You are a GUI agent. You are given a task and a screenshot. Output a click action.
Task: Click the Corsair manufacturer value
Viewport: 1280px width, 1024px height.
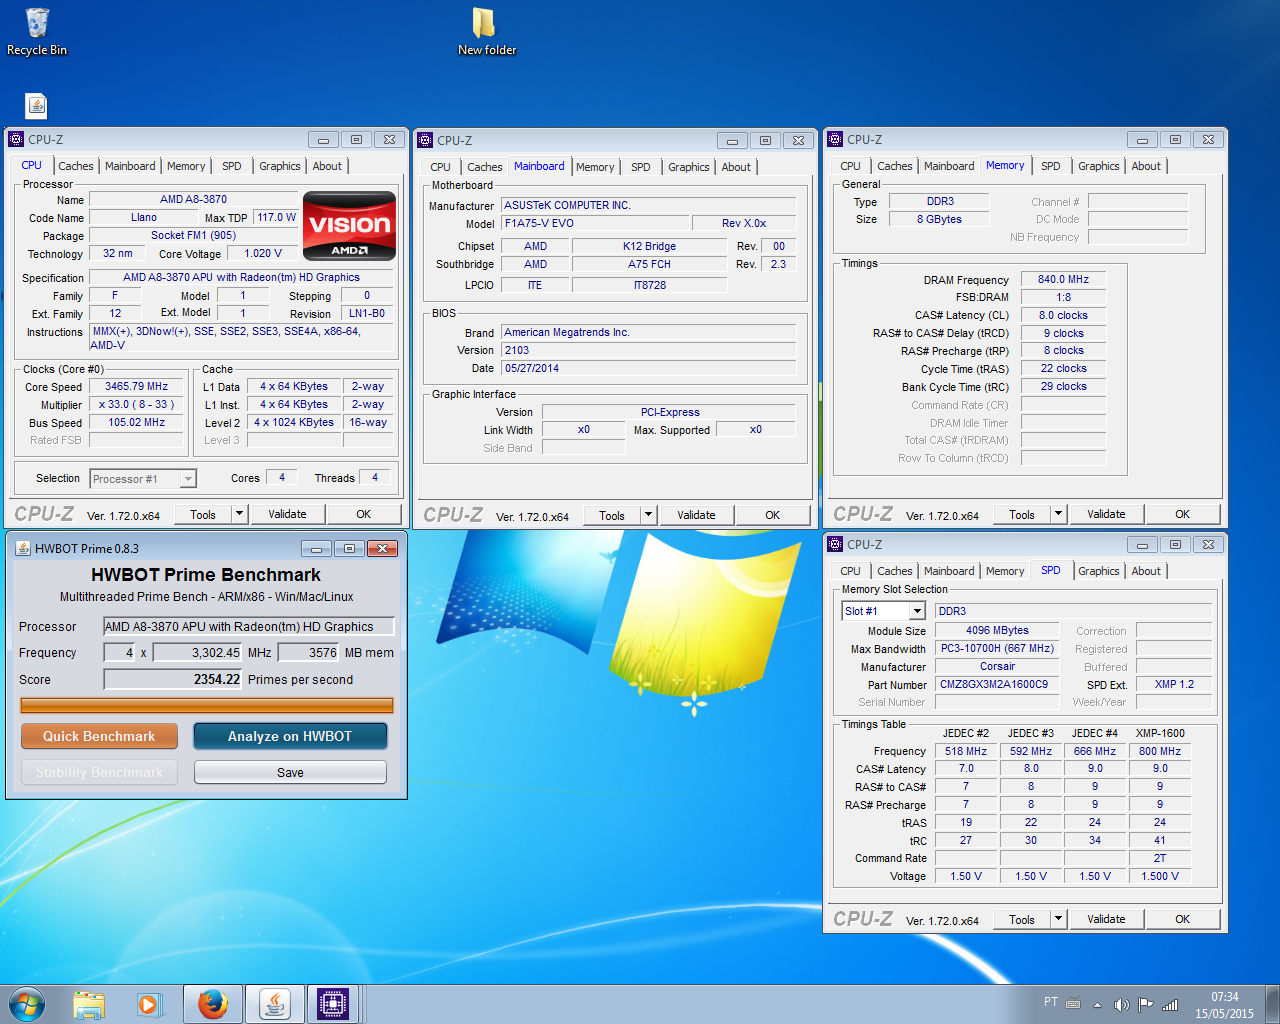(997, 666)
